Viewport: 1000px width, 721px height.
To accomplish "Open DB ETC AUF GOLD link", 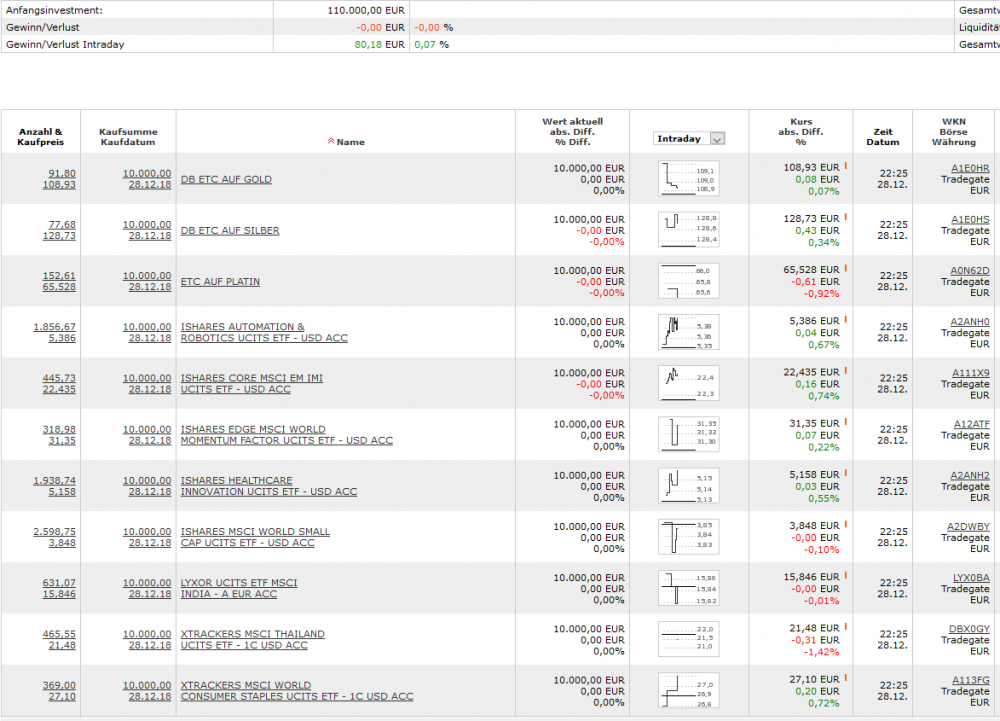I will (x=226, y=179).
